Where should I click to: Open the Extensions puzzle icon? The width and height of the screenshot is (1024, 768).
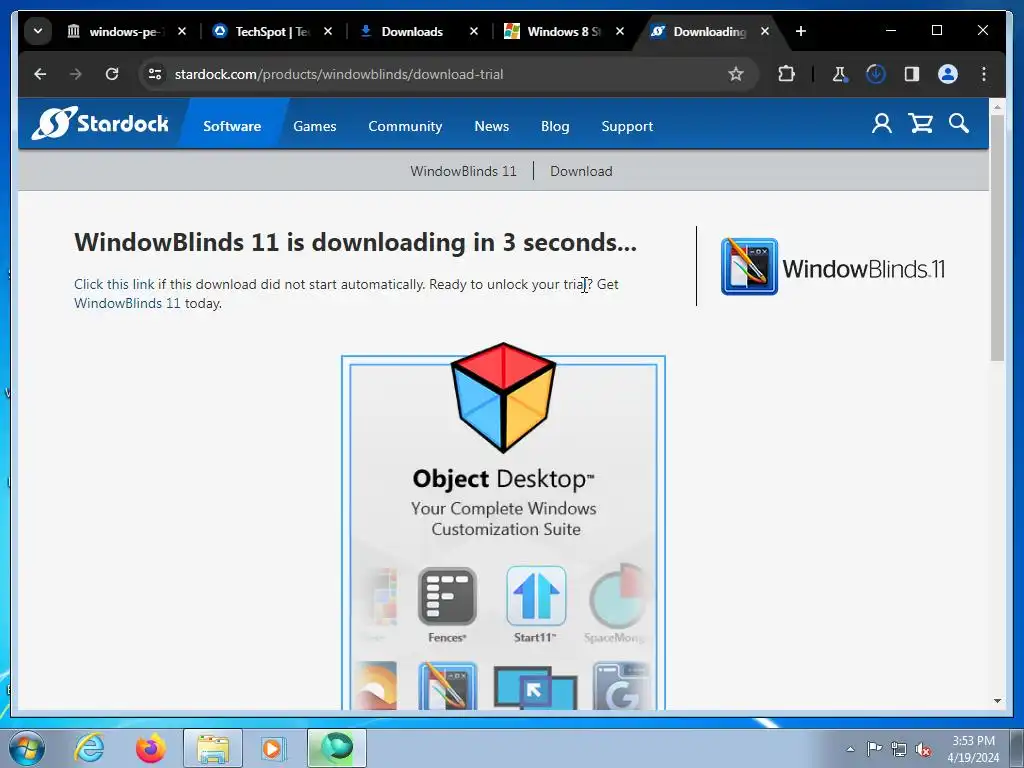(786, 74)
